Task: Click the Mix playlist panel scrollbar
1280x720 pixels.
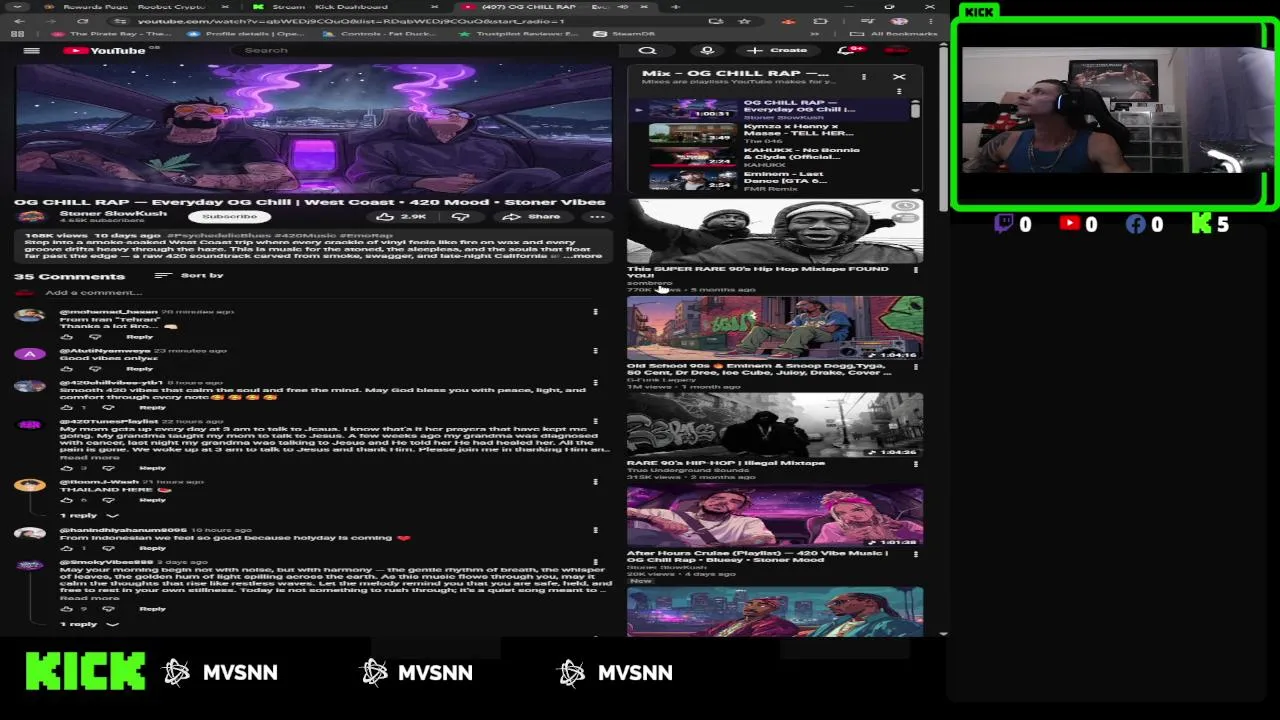Action: point(914,110)
